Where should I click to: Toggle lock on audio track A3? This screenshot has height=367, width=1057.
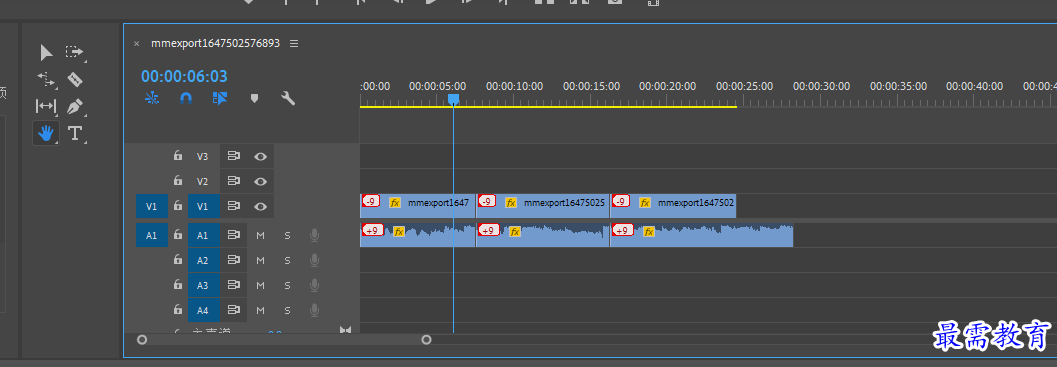click(177, 285)
